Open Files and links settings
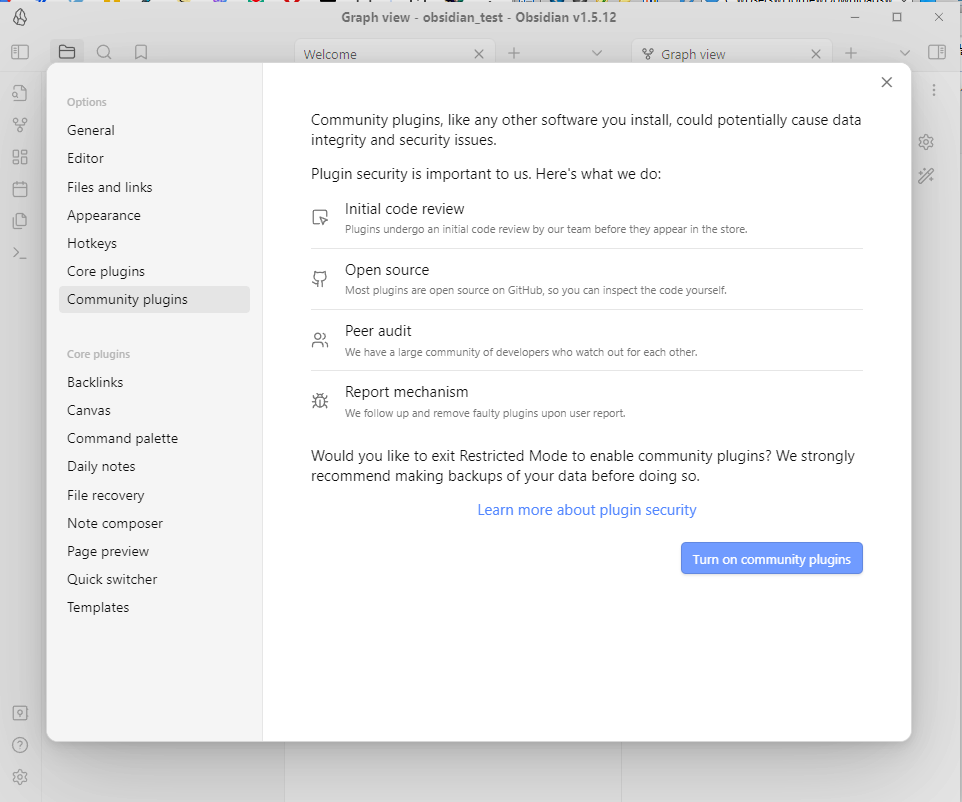Image resolution: width=962 pixels, height=802 pixels. point(155,187)
